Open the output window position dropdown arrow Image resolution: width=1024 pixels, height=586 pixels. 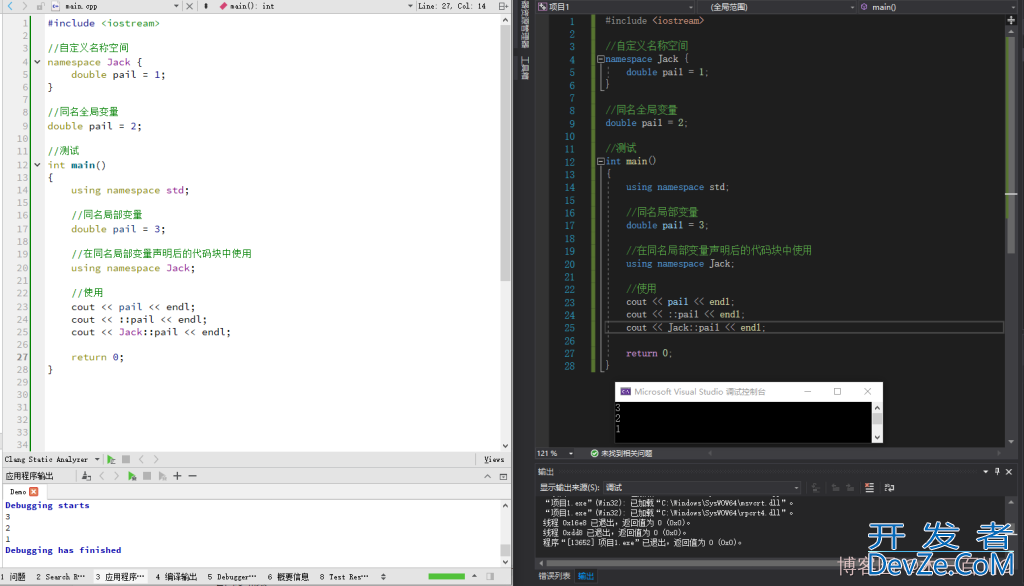(985, 472)
